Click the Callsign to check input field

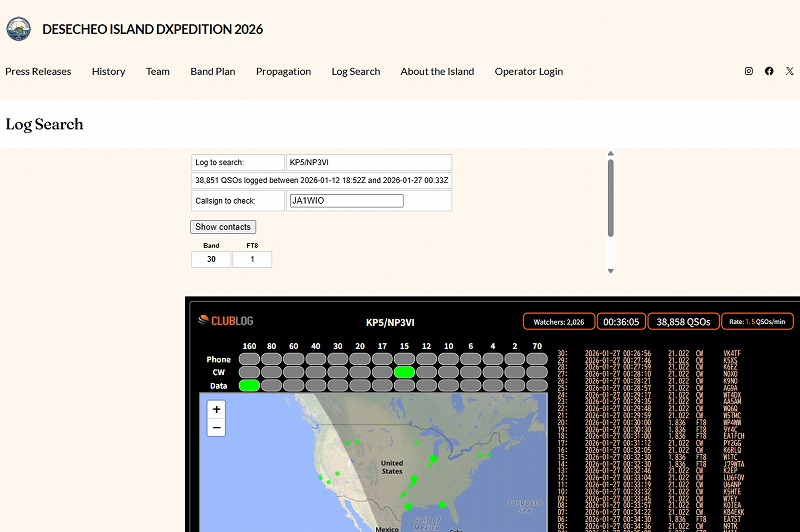coord(346,201)
